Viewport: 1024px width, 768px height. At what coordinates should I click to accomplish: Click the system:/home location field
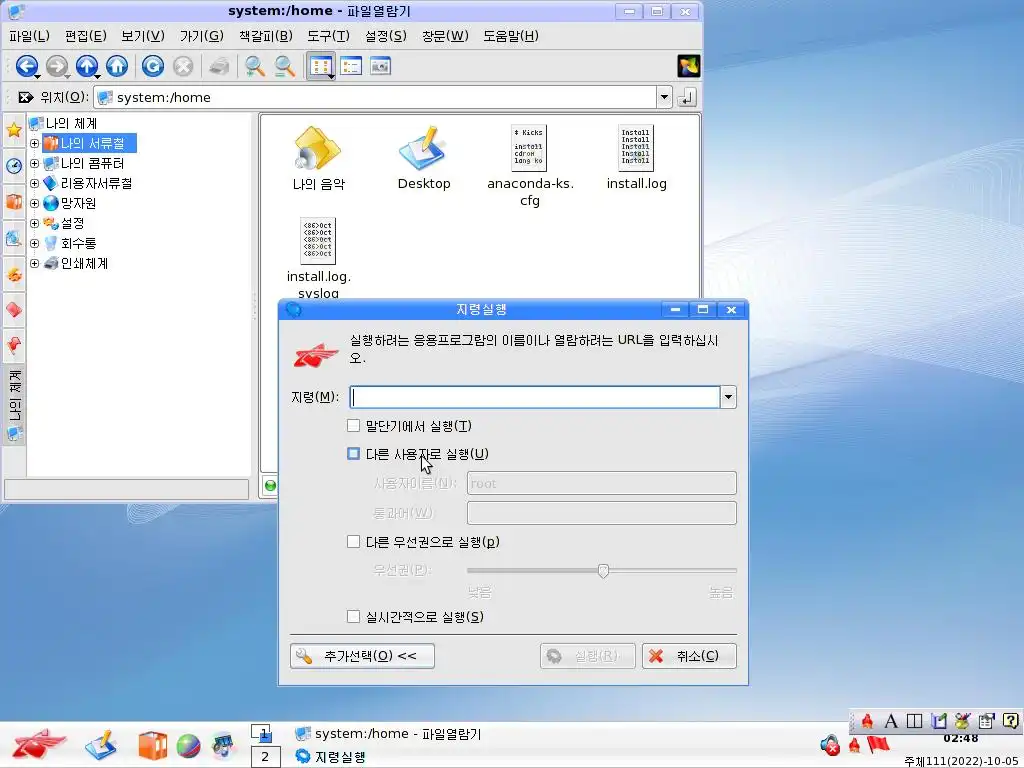pos(376,97)
